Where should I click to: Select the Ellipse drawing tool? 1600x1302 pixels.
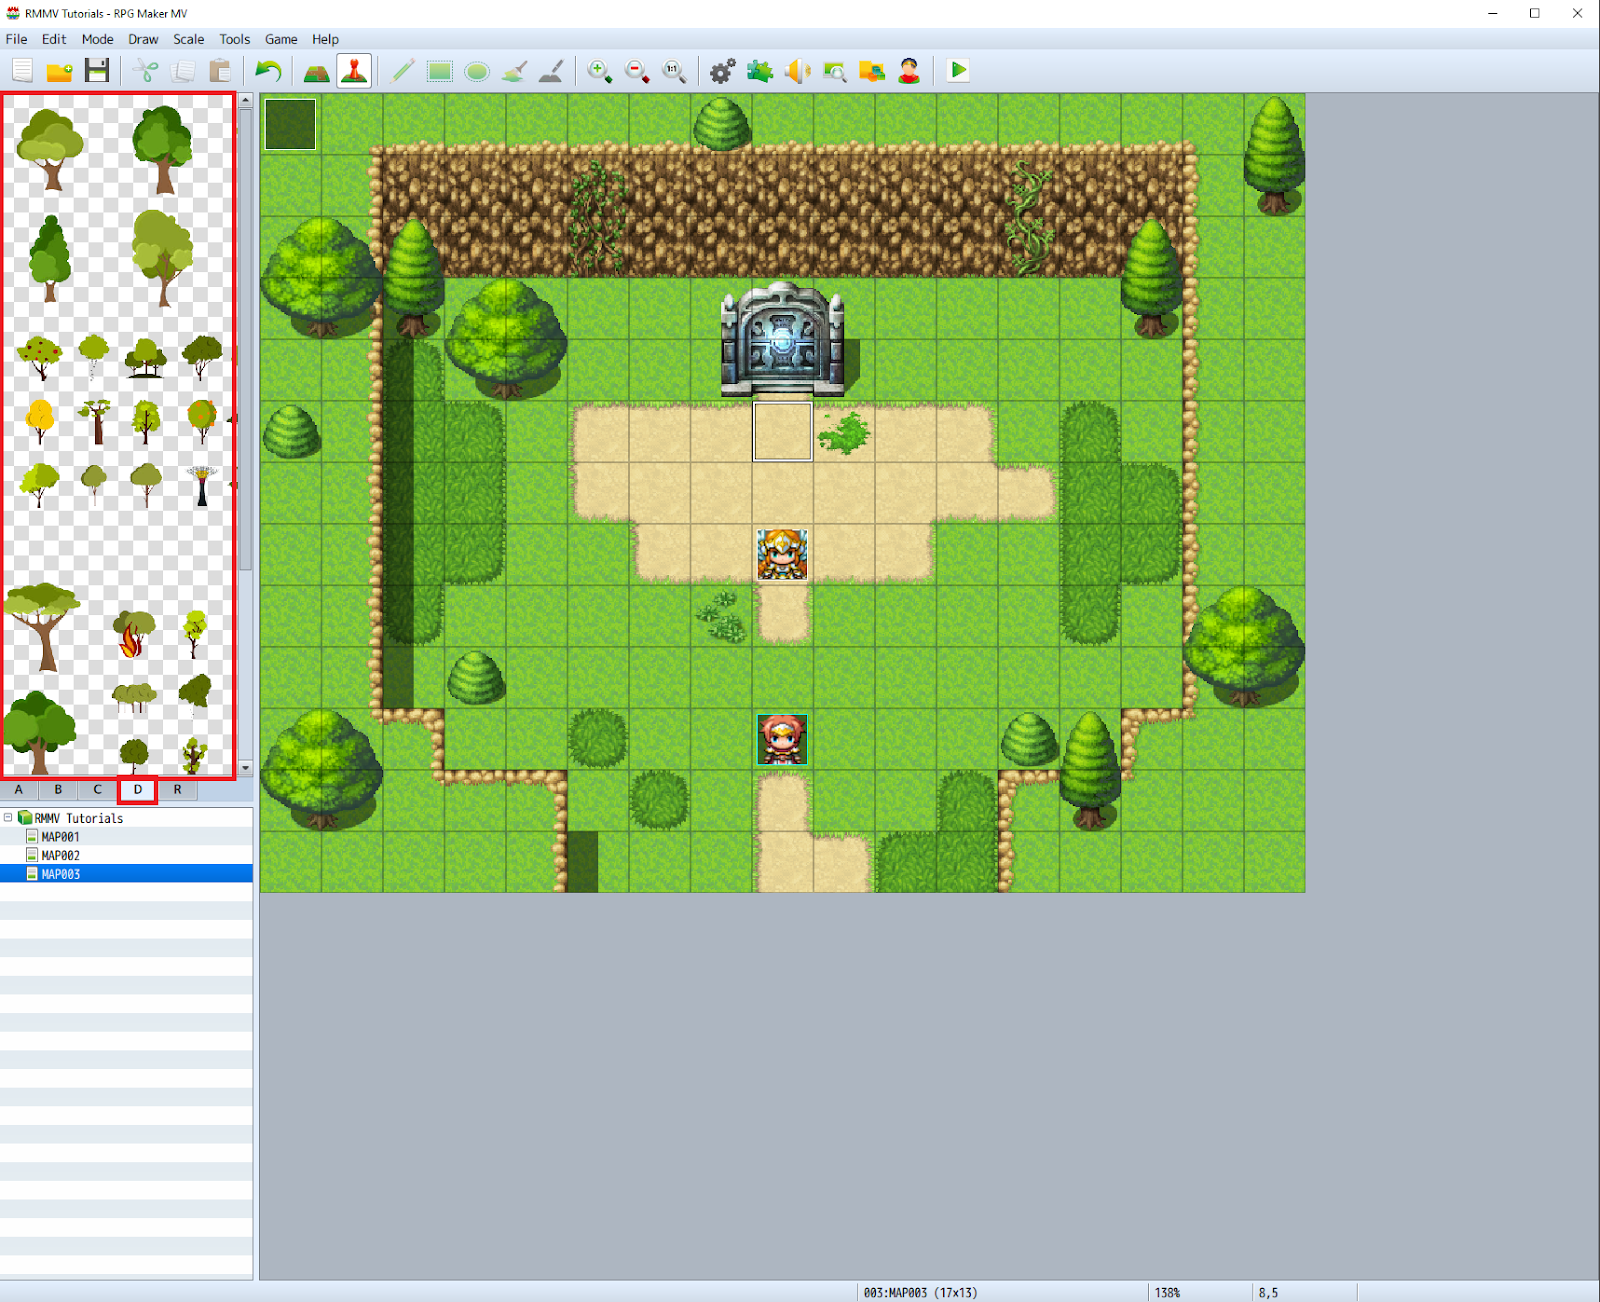click(477, 71)
